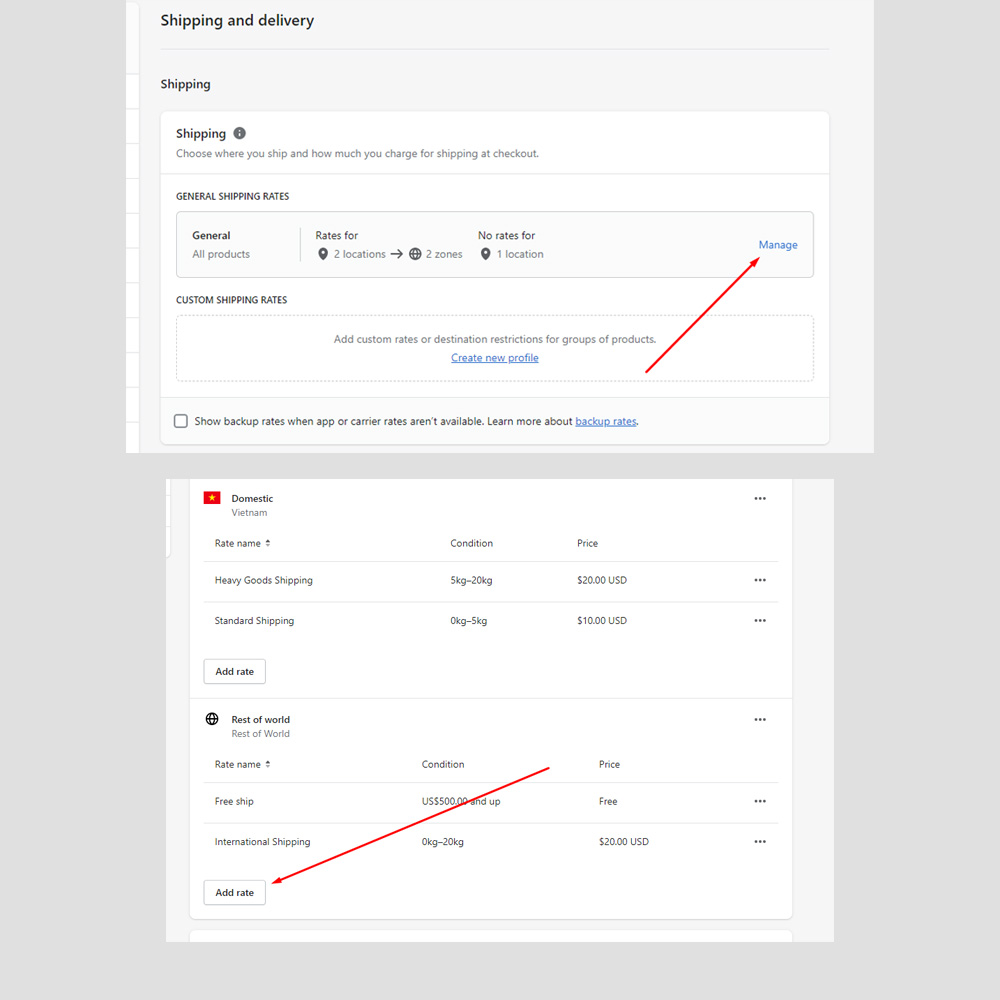
Task: Select the Heavy Goods Shipping rate name
Action: point(263,580)
